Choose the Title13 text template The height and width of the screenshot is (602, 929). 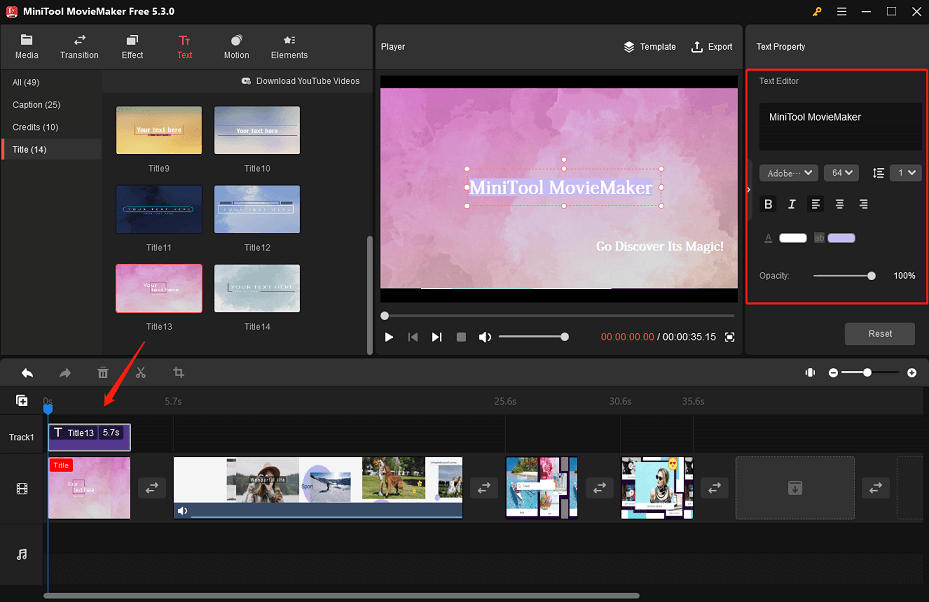coord(159,289)
